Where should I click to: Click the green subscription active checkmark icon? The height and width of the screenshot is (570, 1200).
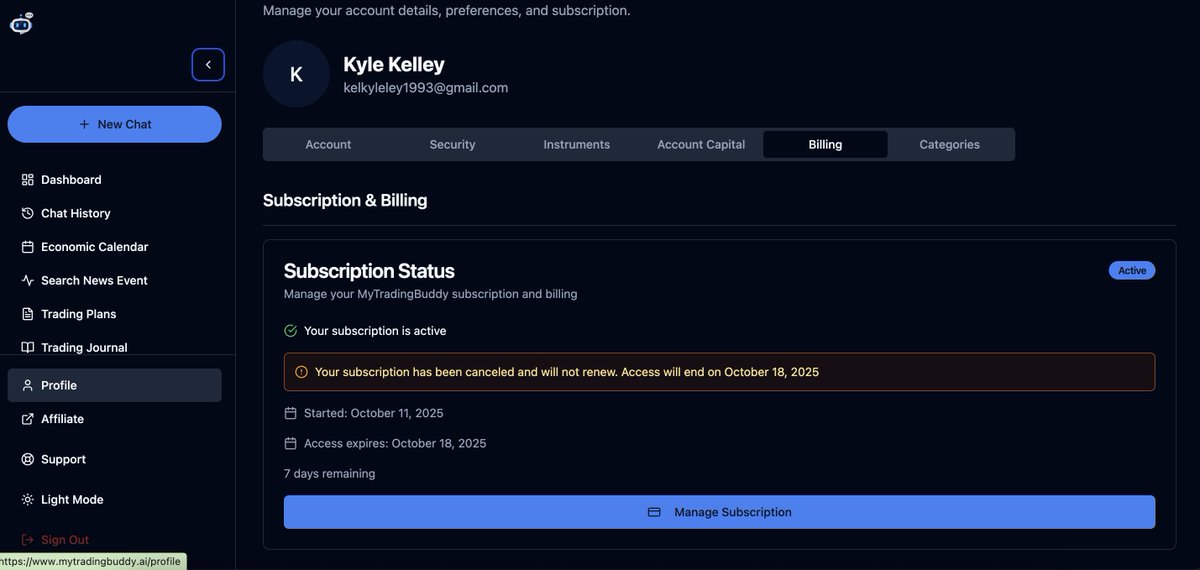291,330
